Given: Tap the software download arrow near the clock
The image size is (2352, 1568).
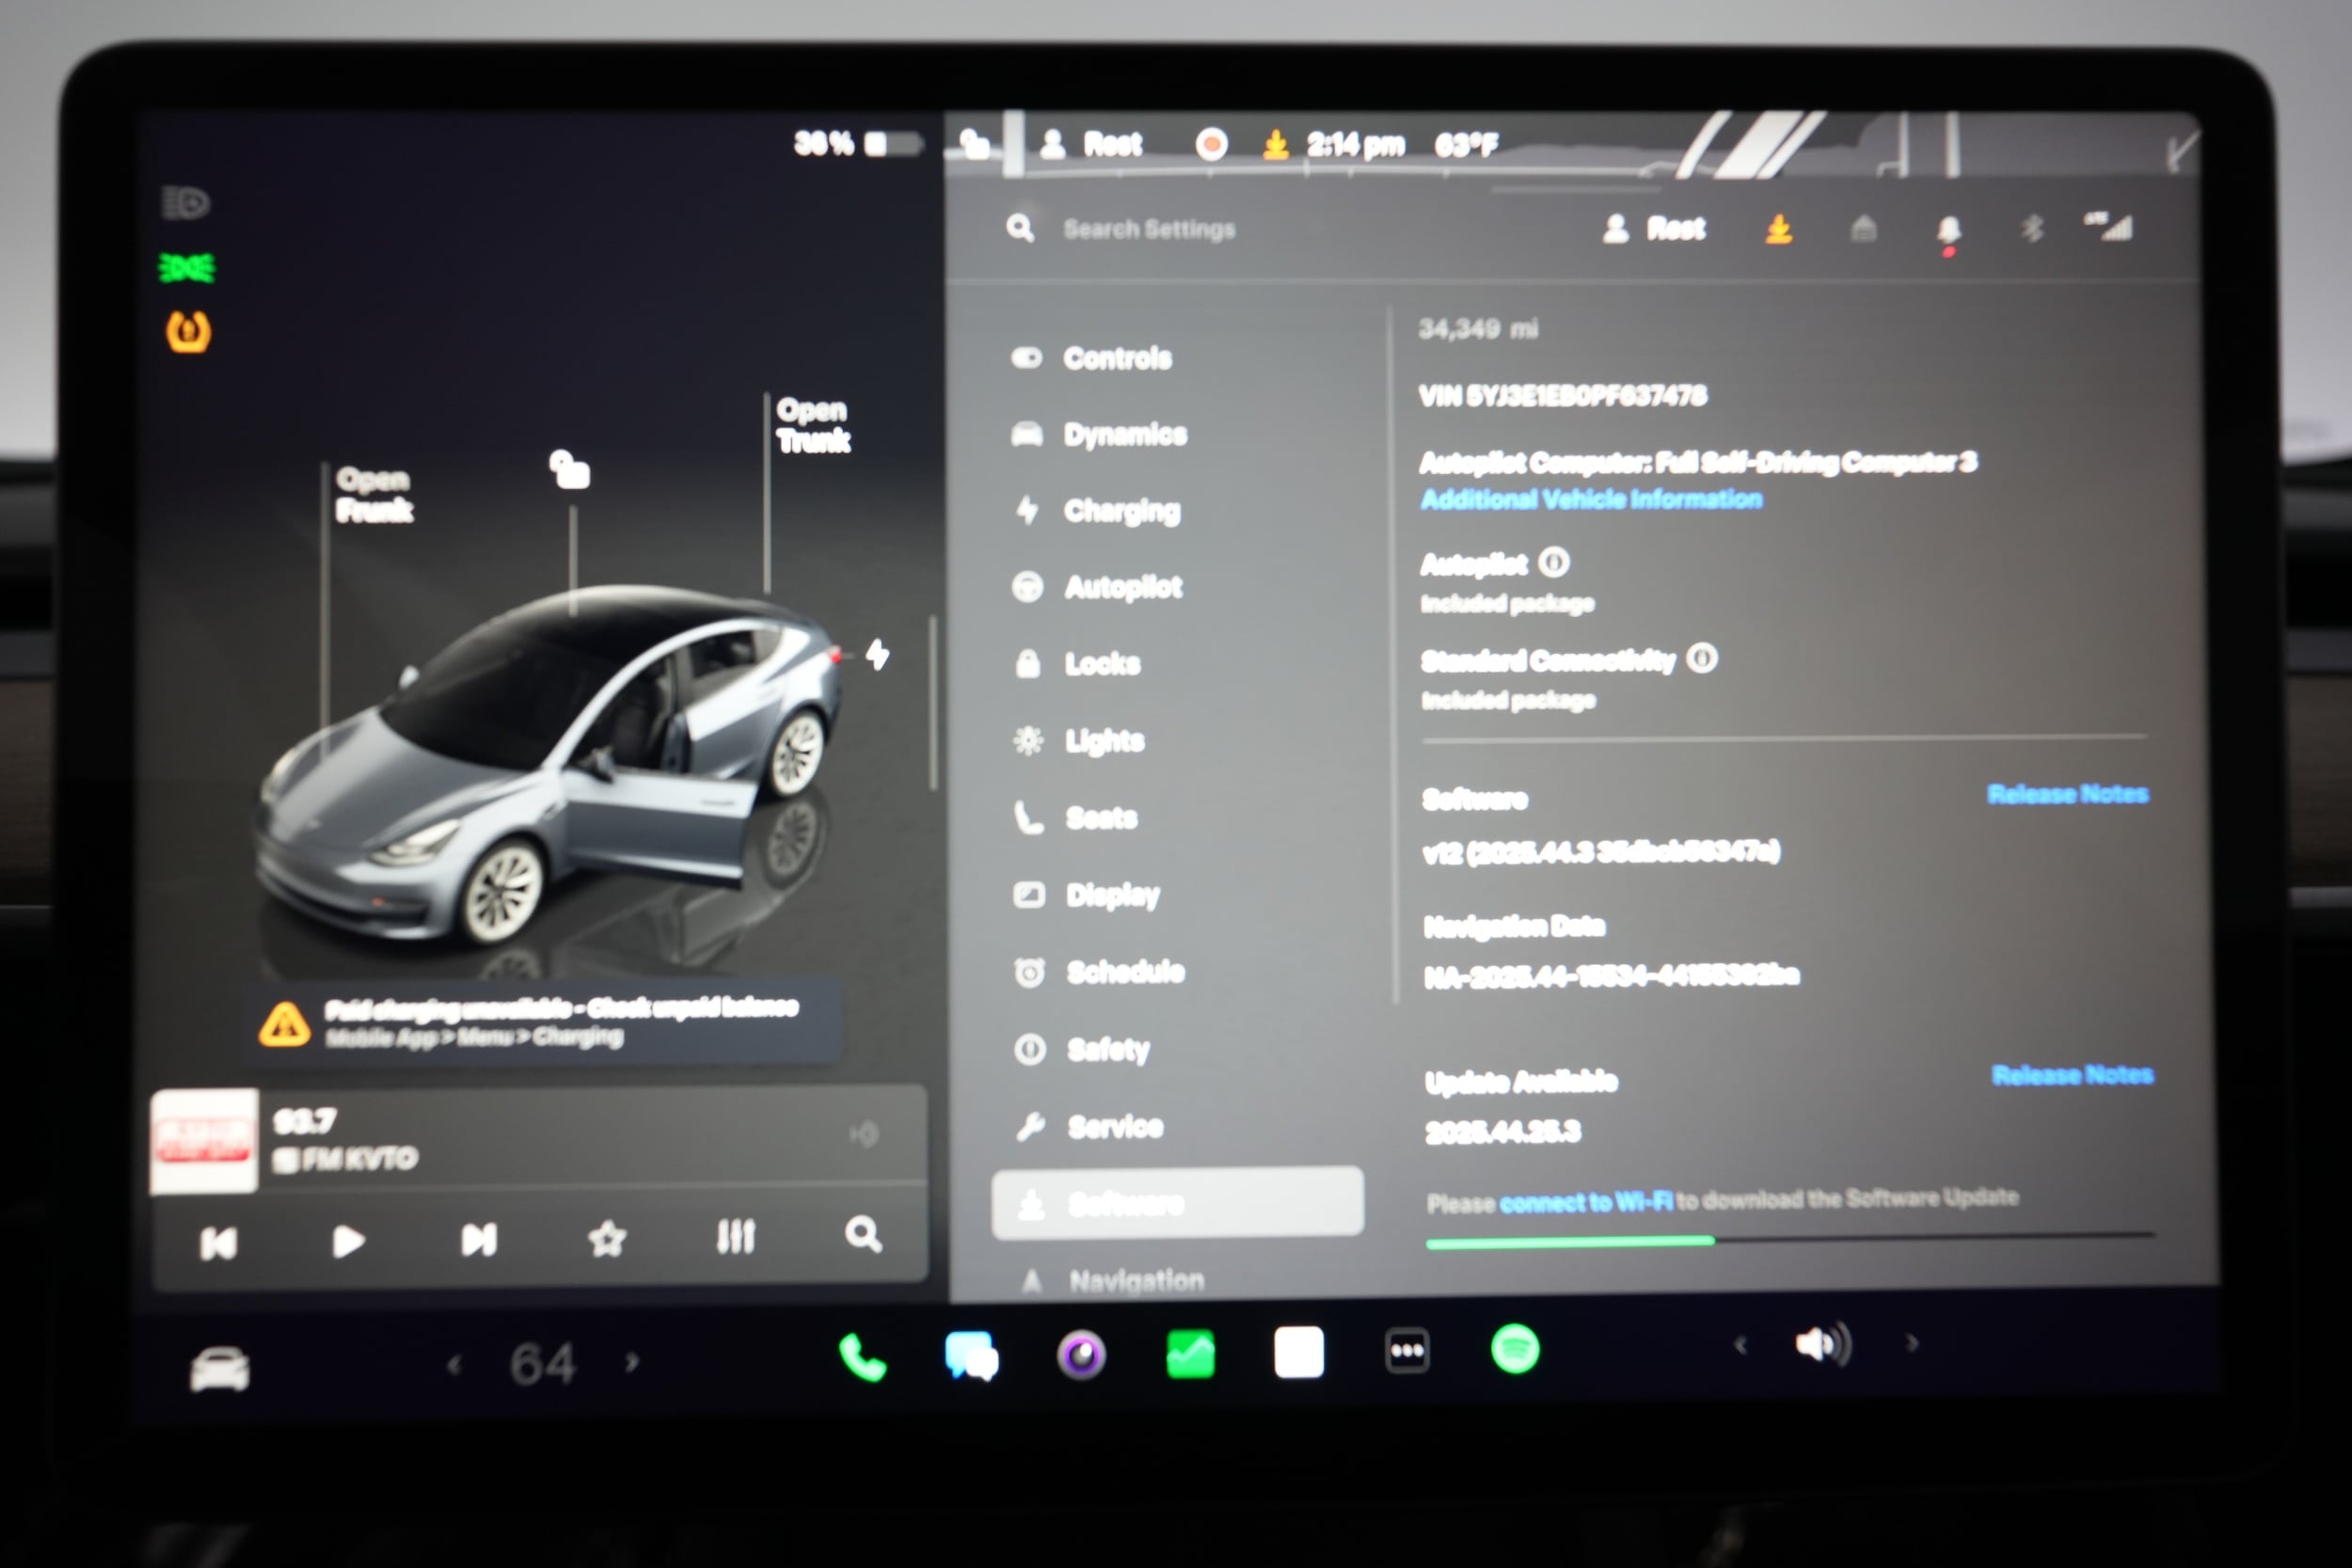Looking at the screenshot, I should point(1277,144).
